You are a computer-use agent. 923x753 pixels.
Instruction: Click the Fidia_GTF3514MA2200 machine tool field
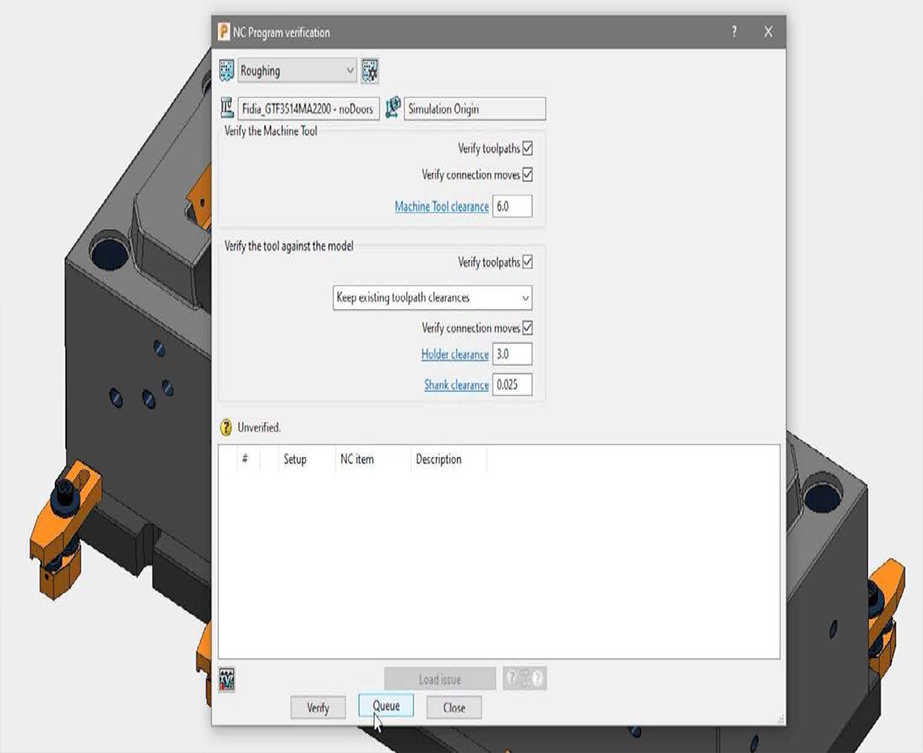(x=308, y=109)
